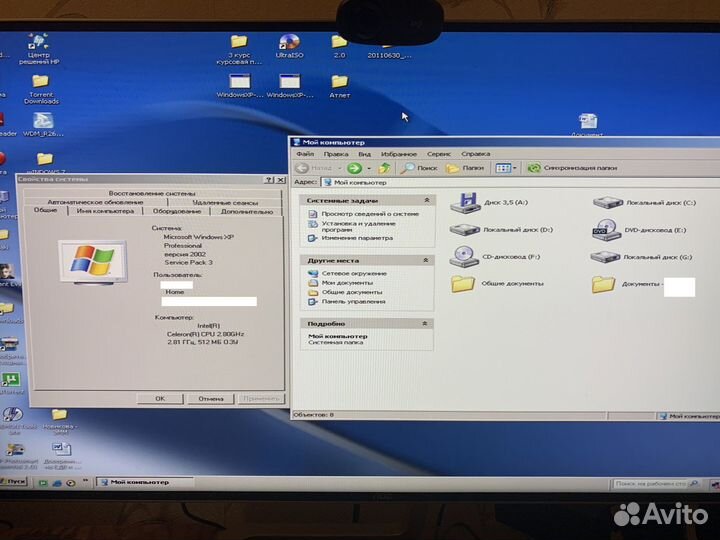This screenshot has height=540, width=720.
Task: Open the Атлет desktop folder
Action: point(339,87)
